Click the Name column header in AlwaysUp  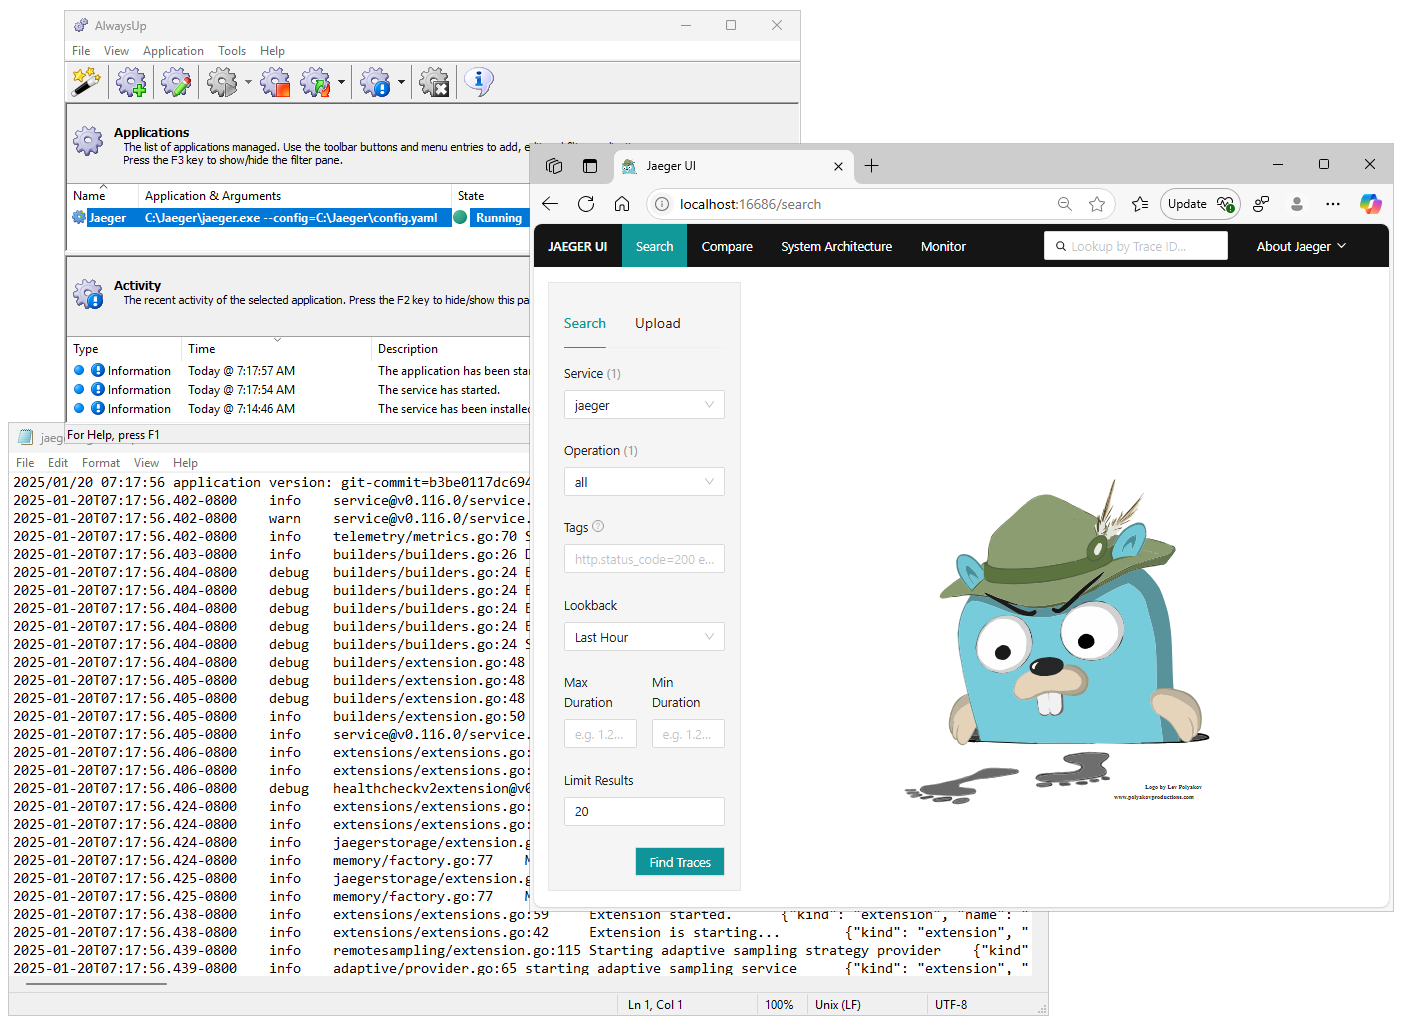pos(102,196)
